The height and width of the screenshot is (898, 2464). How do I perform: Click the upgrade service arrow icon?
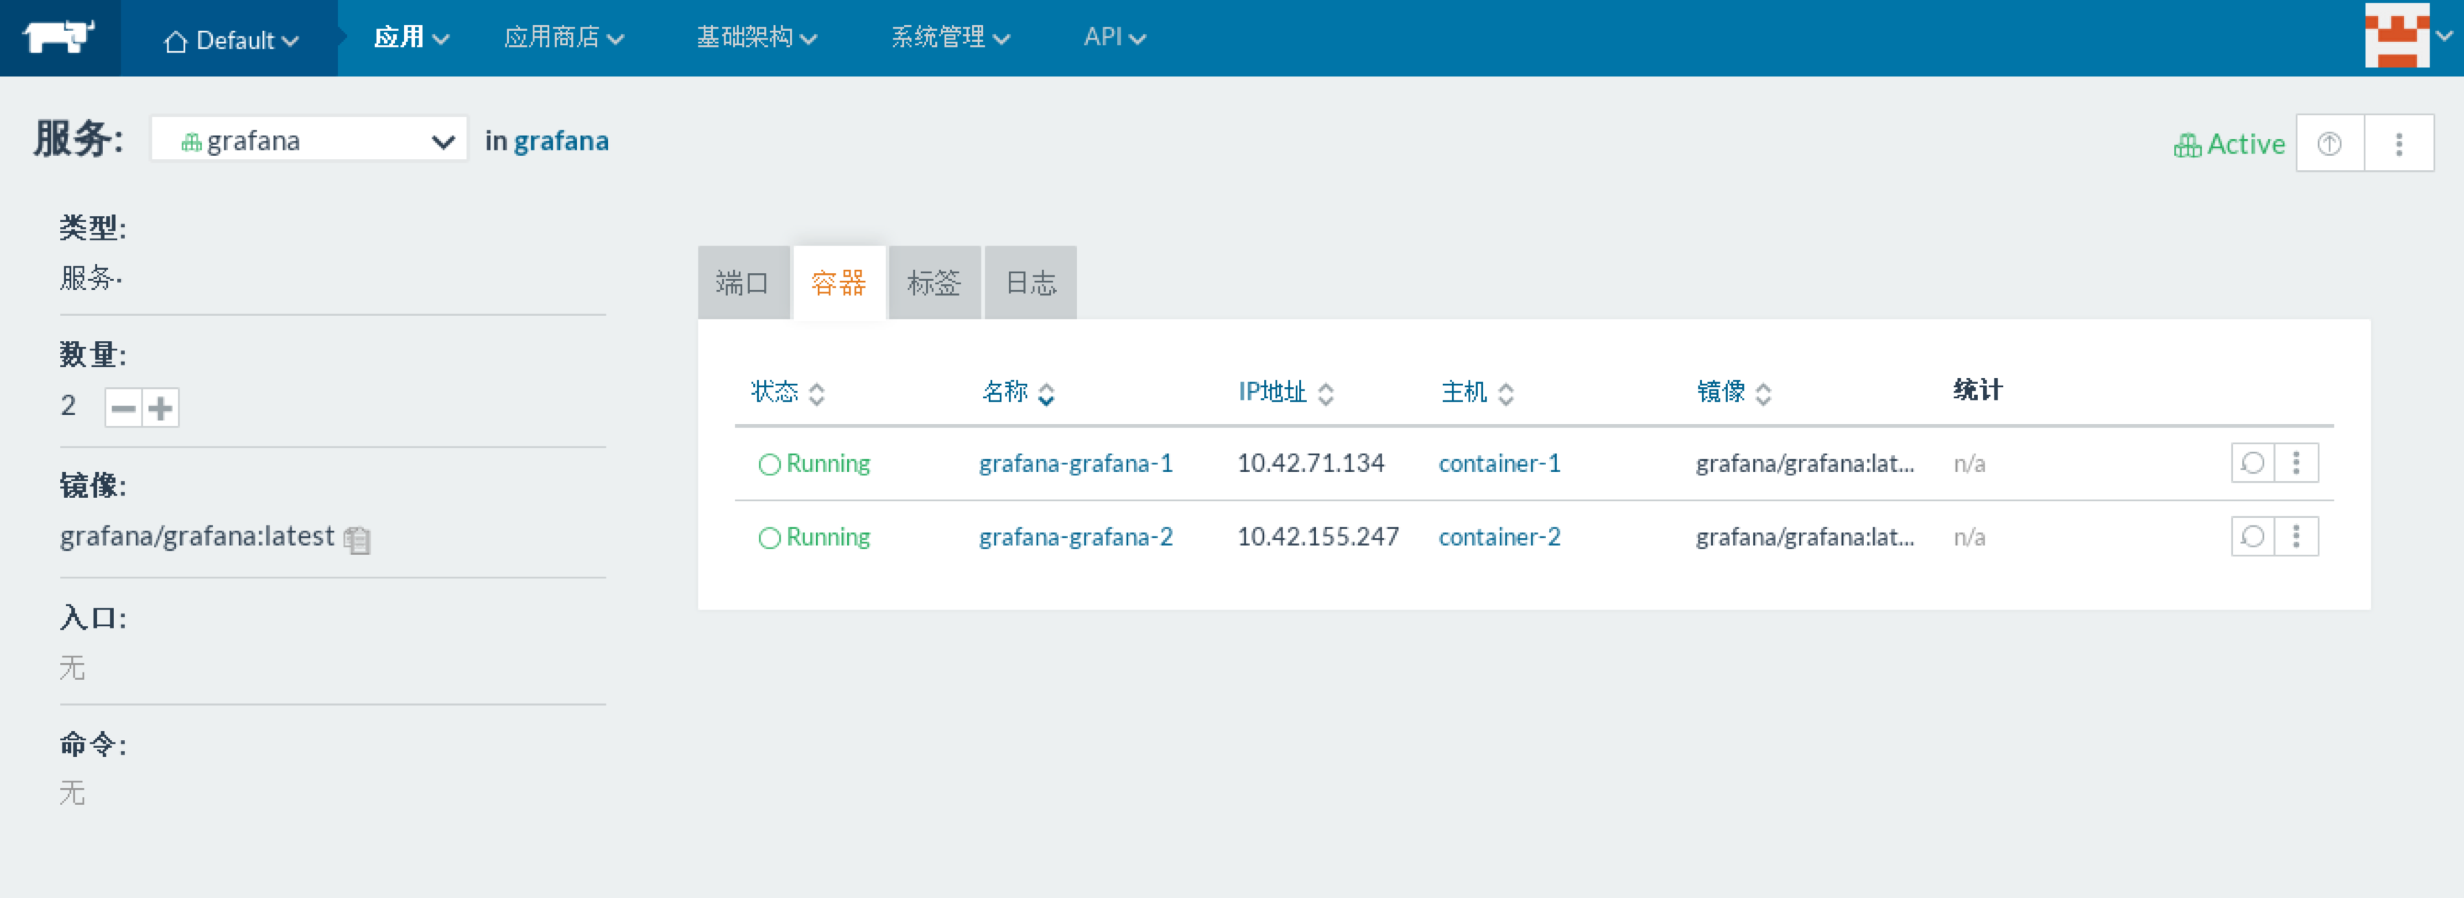click(2329, 144)
